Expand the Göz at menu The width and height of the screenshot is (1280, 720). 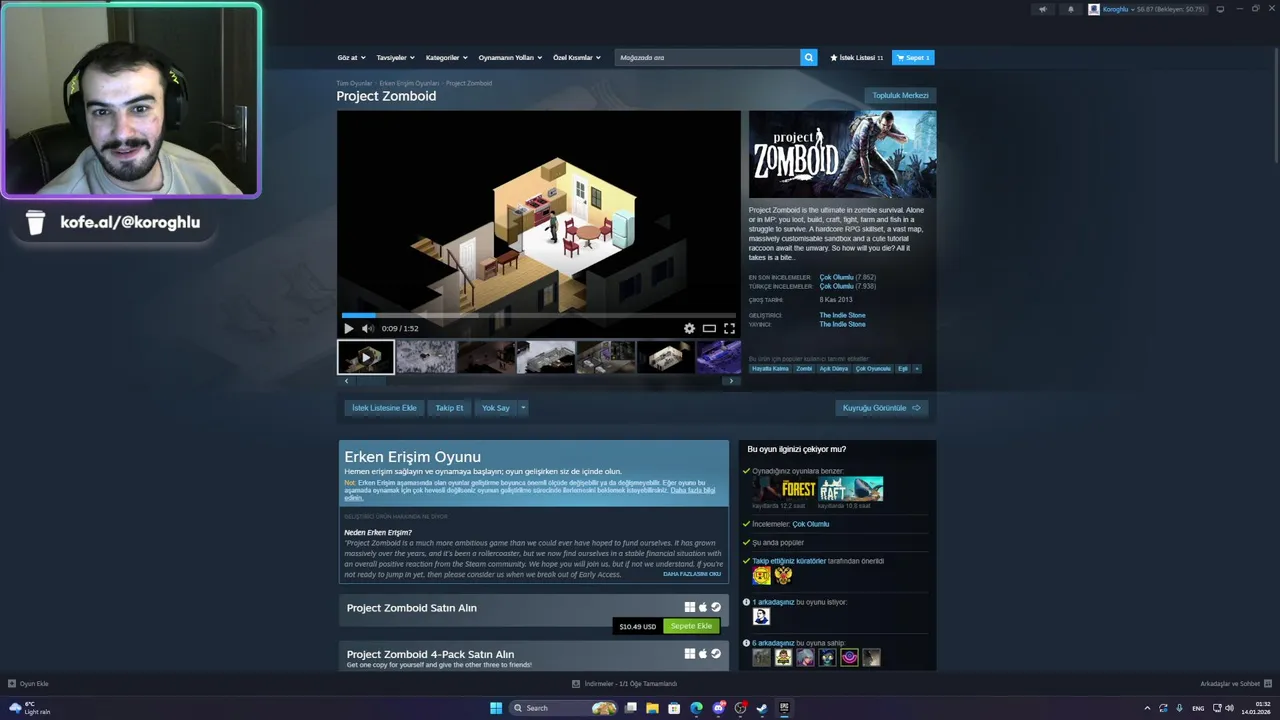pos(351,58)
